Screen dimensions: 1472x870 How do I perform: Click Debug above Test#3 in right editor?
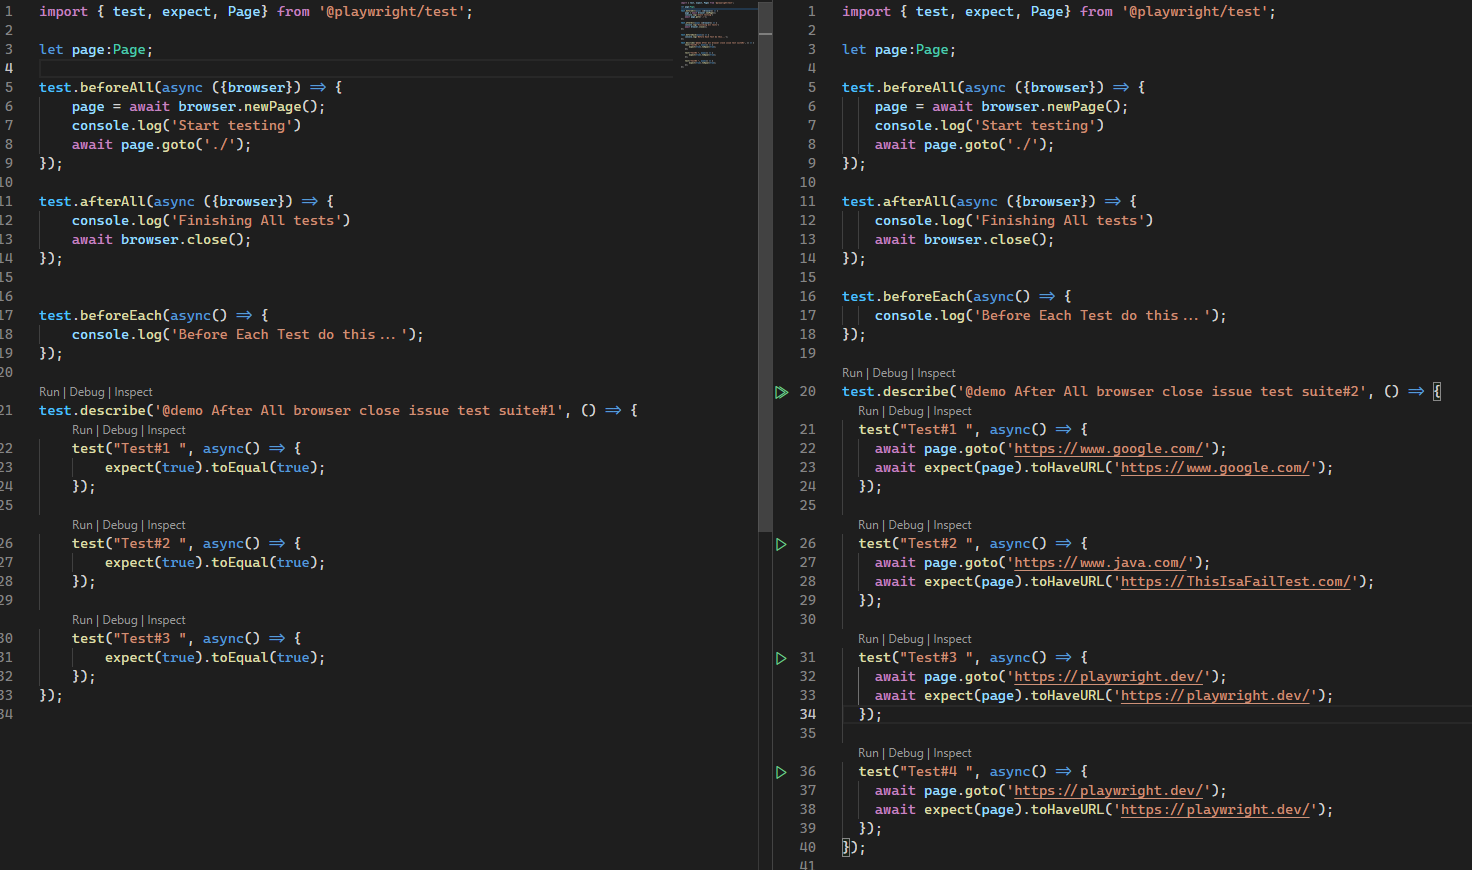coord(906,639)
